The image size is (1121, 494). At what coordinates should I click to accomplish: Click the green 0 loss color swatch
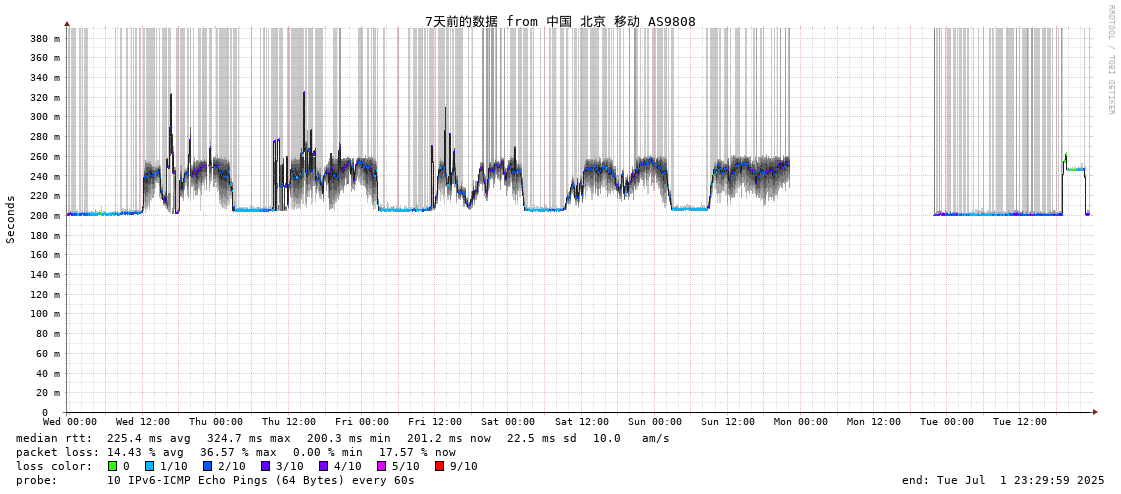coord(112,466)
